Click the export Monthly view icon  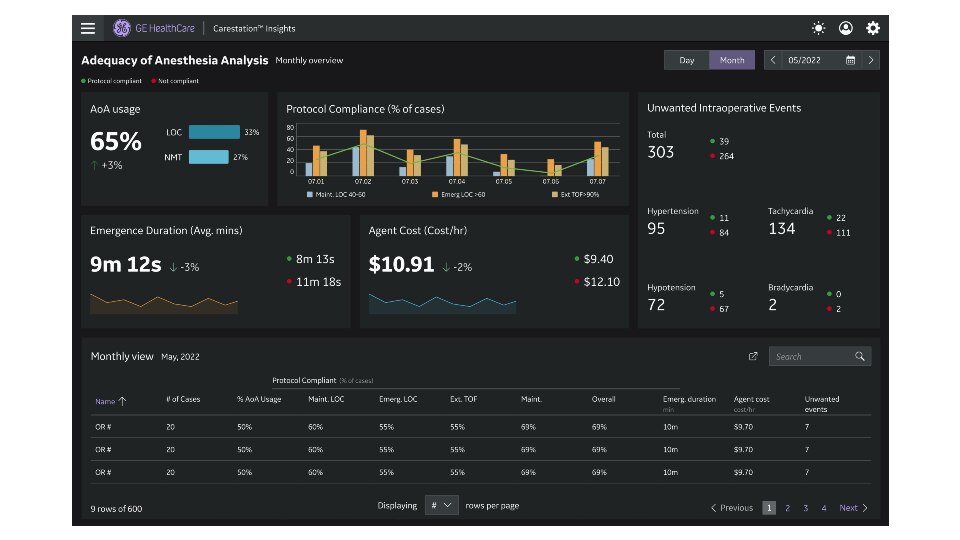coord(753,356)
